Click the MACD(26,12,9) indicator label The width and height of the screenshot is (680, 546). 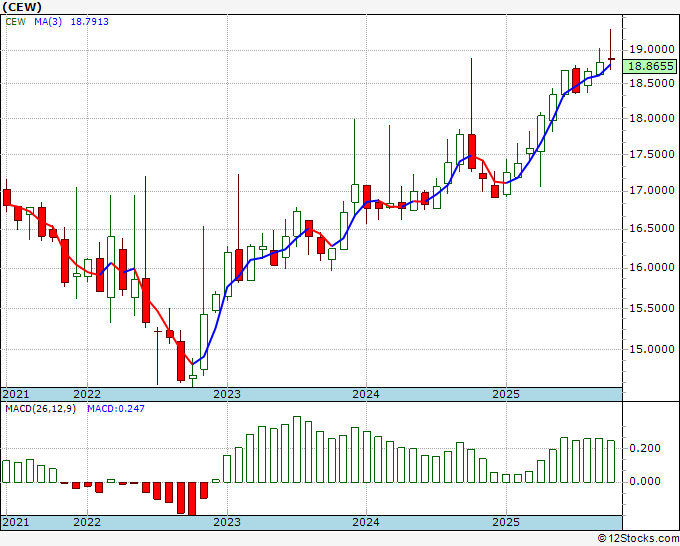40,409
